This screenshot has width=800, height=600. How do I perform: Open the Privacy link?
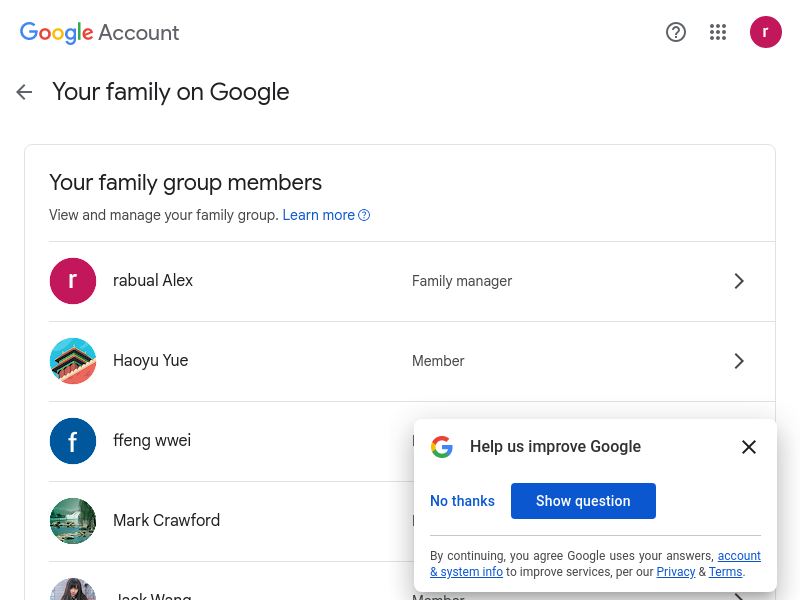(x=676, y=572)
